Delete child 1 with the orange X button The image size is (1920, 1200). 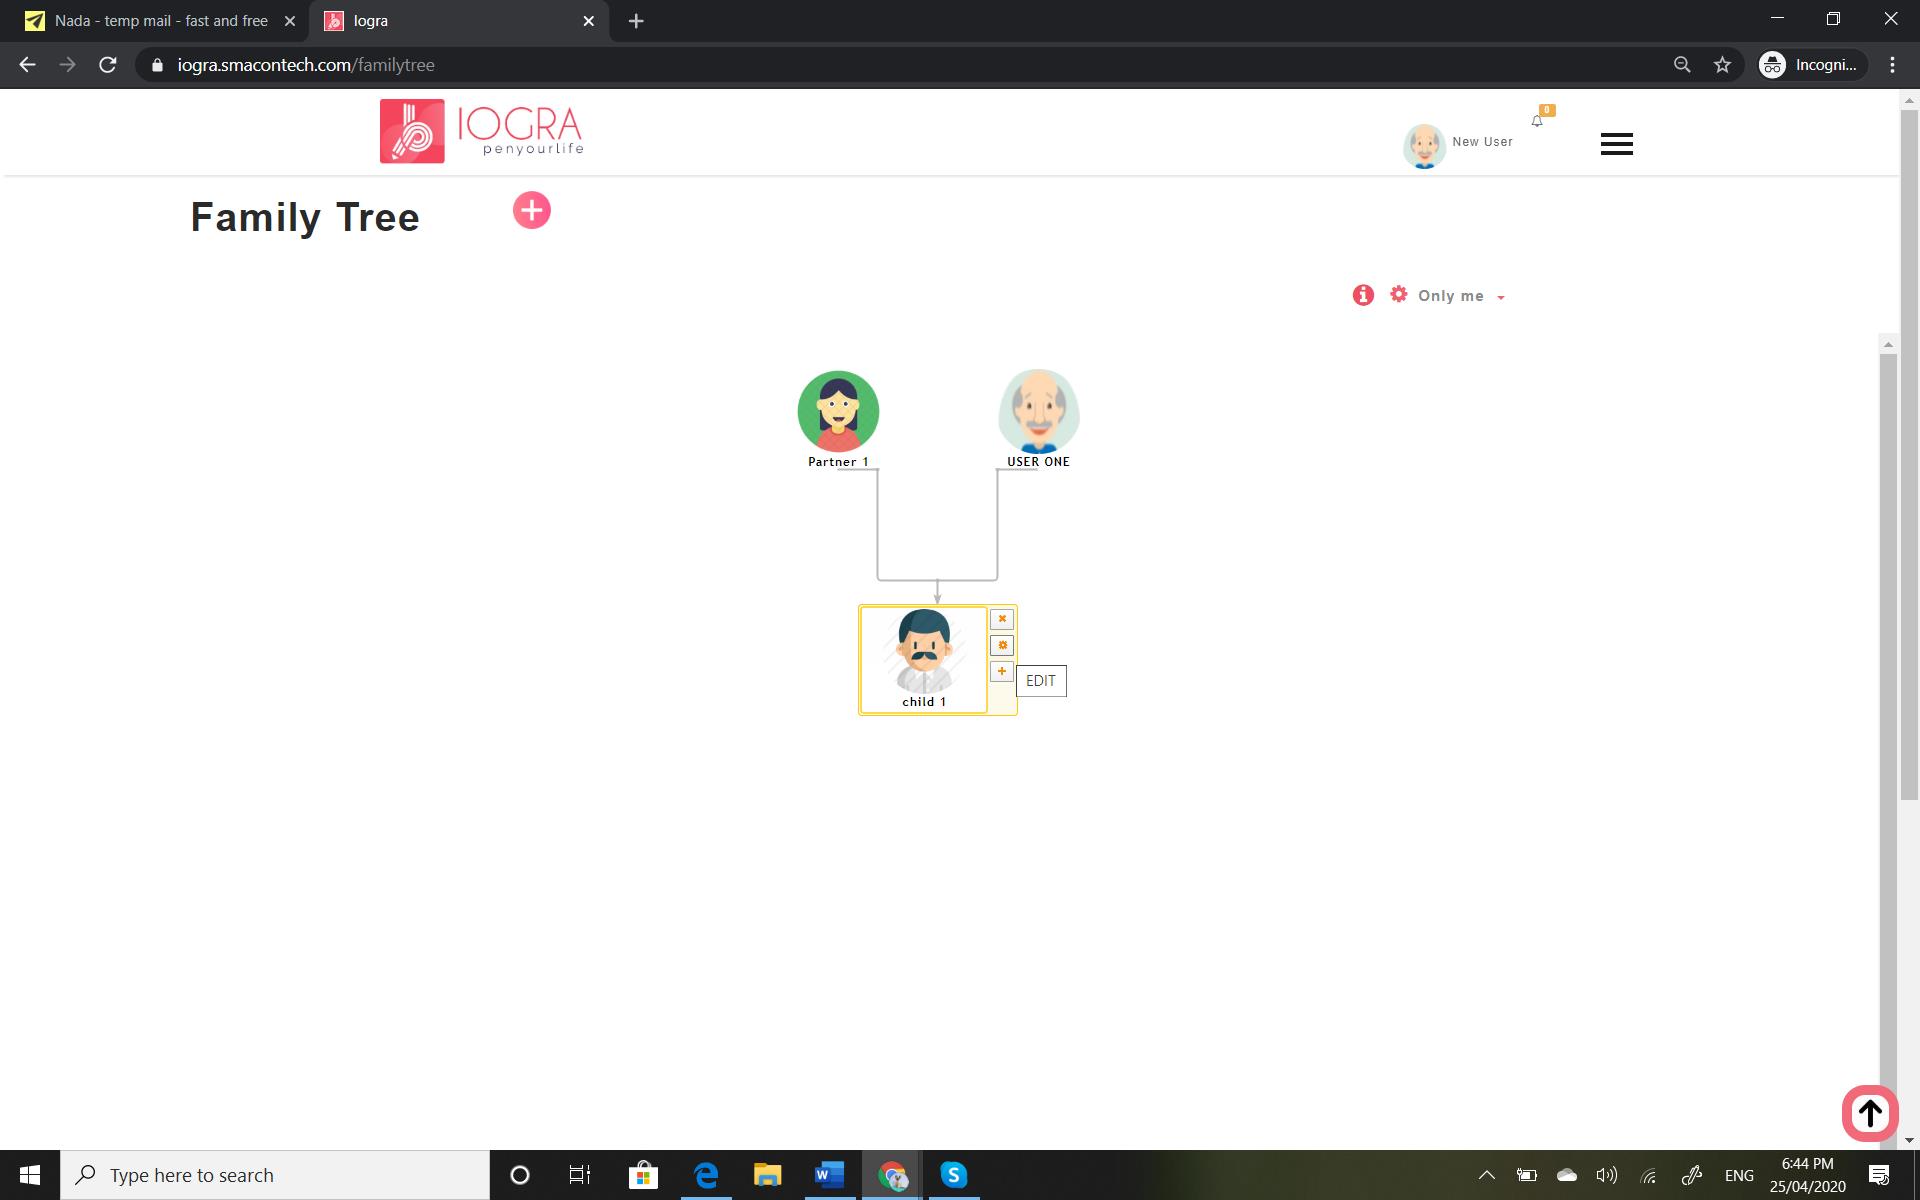[1001, 619]
